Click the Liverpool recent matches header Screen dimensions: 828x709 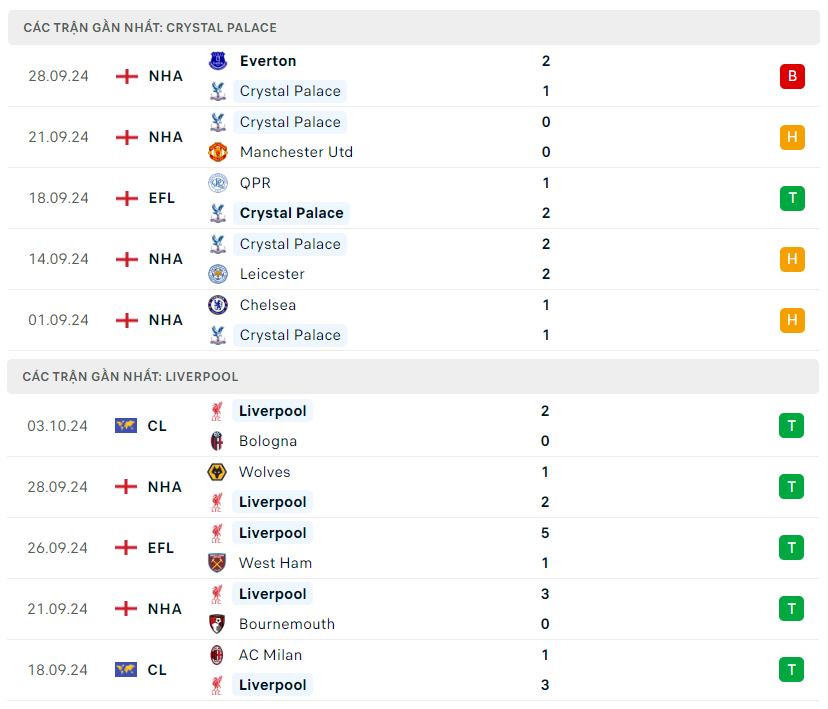coord(131,377)
